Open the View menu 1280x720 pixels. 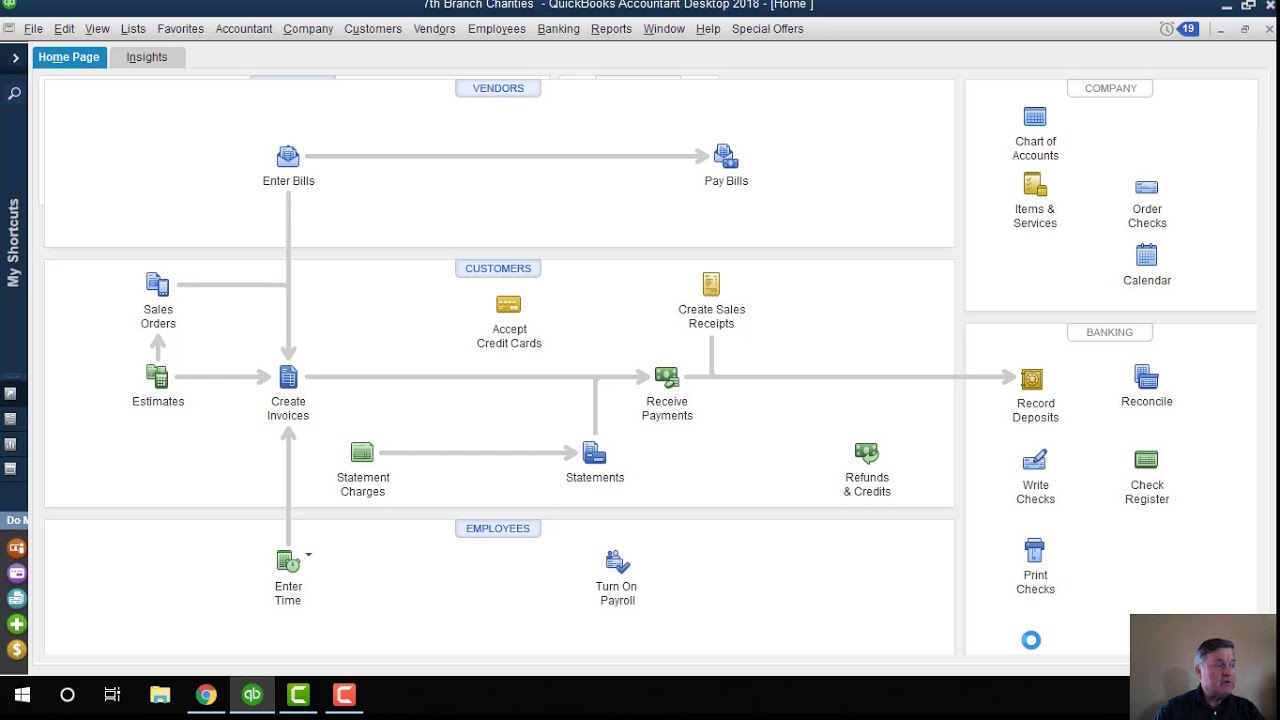tap(97, 29)
